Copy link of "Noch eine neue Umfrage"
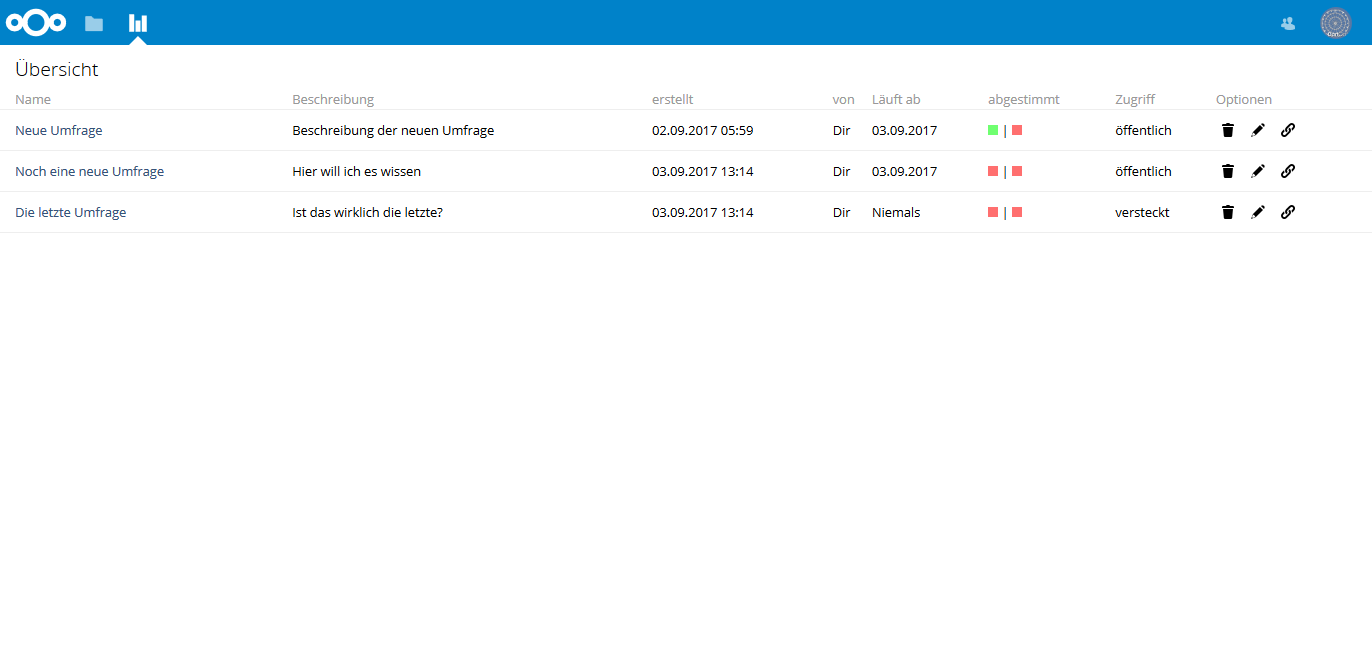 (x=1288, y=171)
